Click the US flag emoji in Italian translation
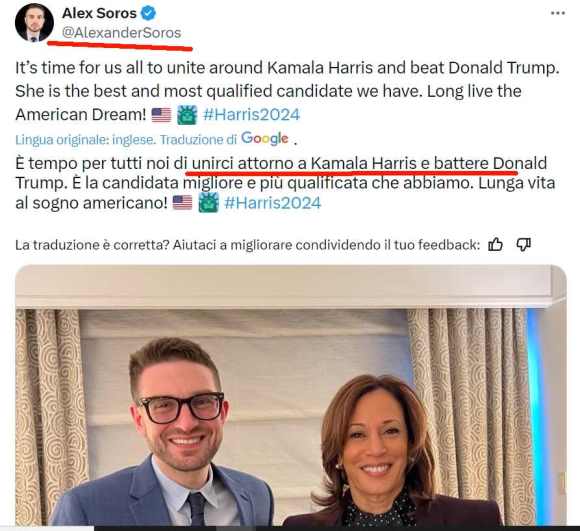580x531 pixels. tap(182, 203)
